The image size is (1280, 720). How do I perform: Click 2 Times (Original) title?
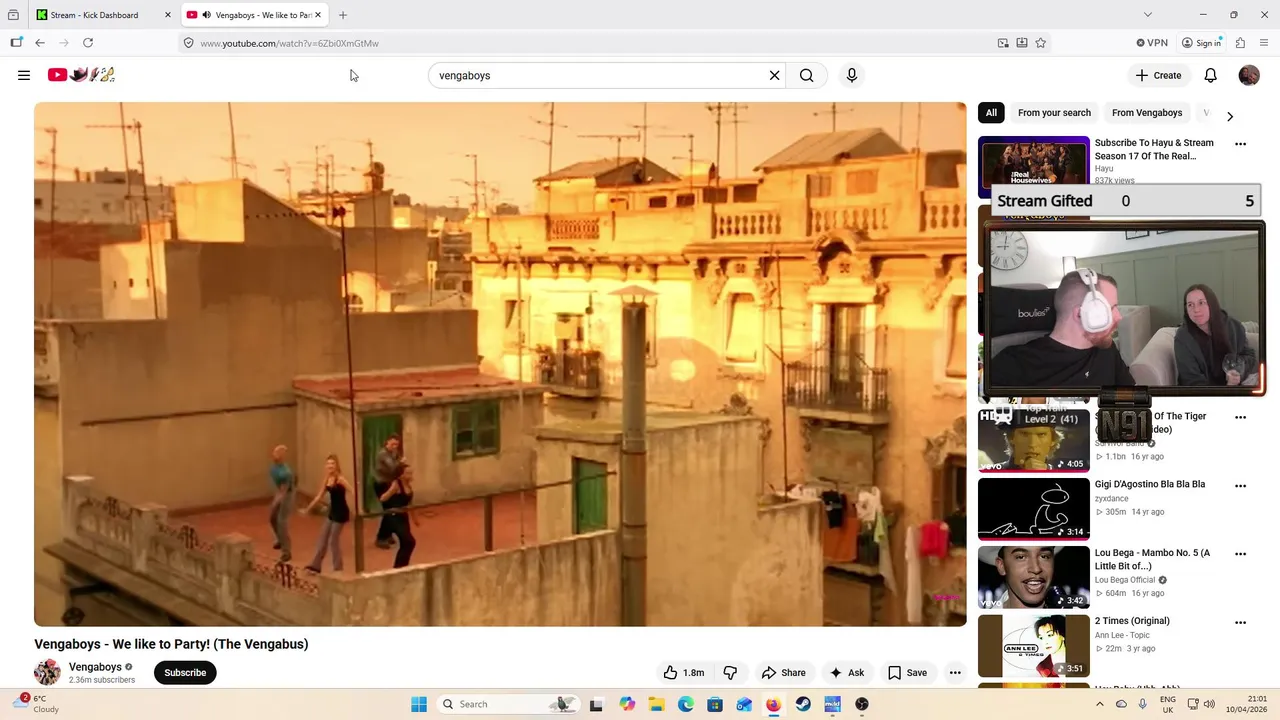tap(1132, 621)
